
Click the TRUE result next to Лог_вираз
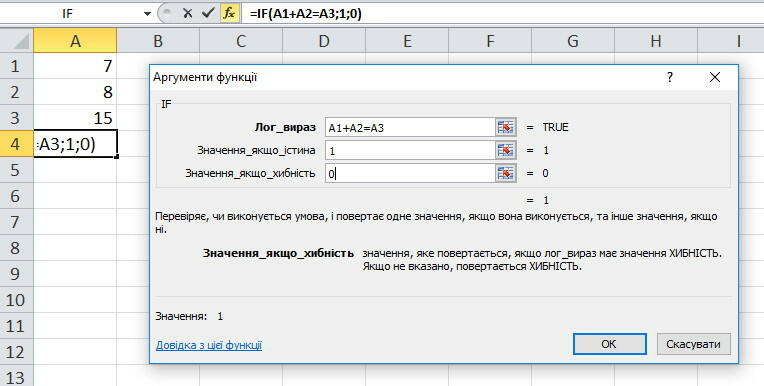point(555,127)
